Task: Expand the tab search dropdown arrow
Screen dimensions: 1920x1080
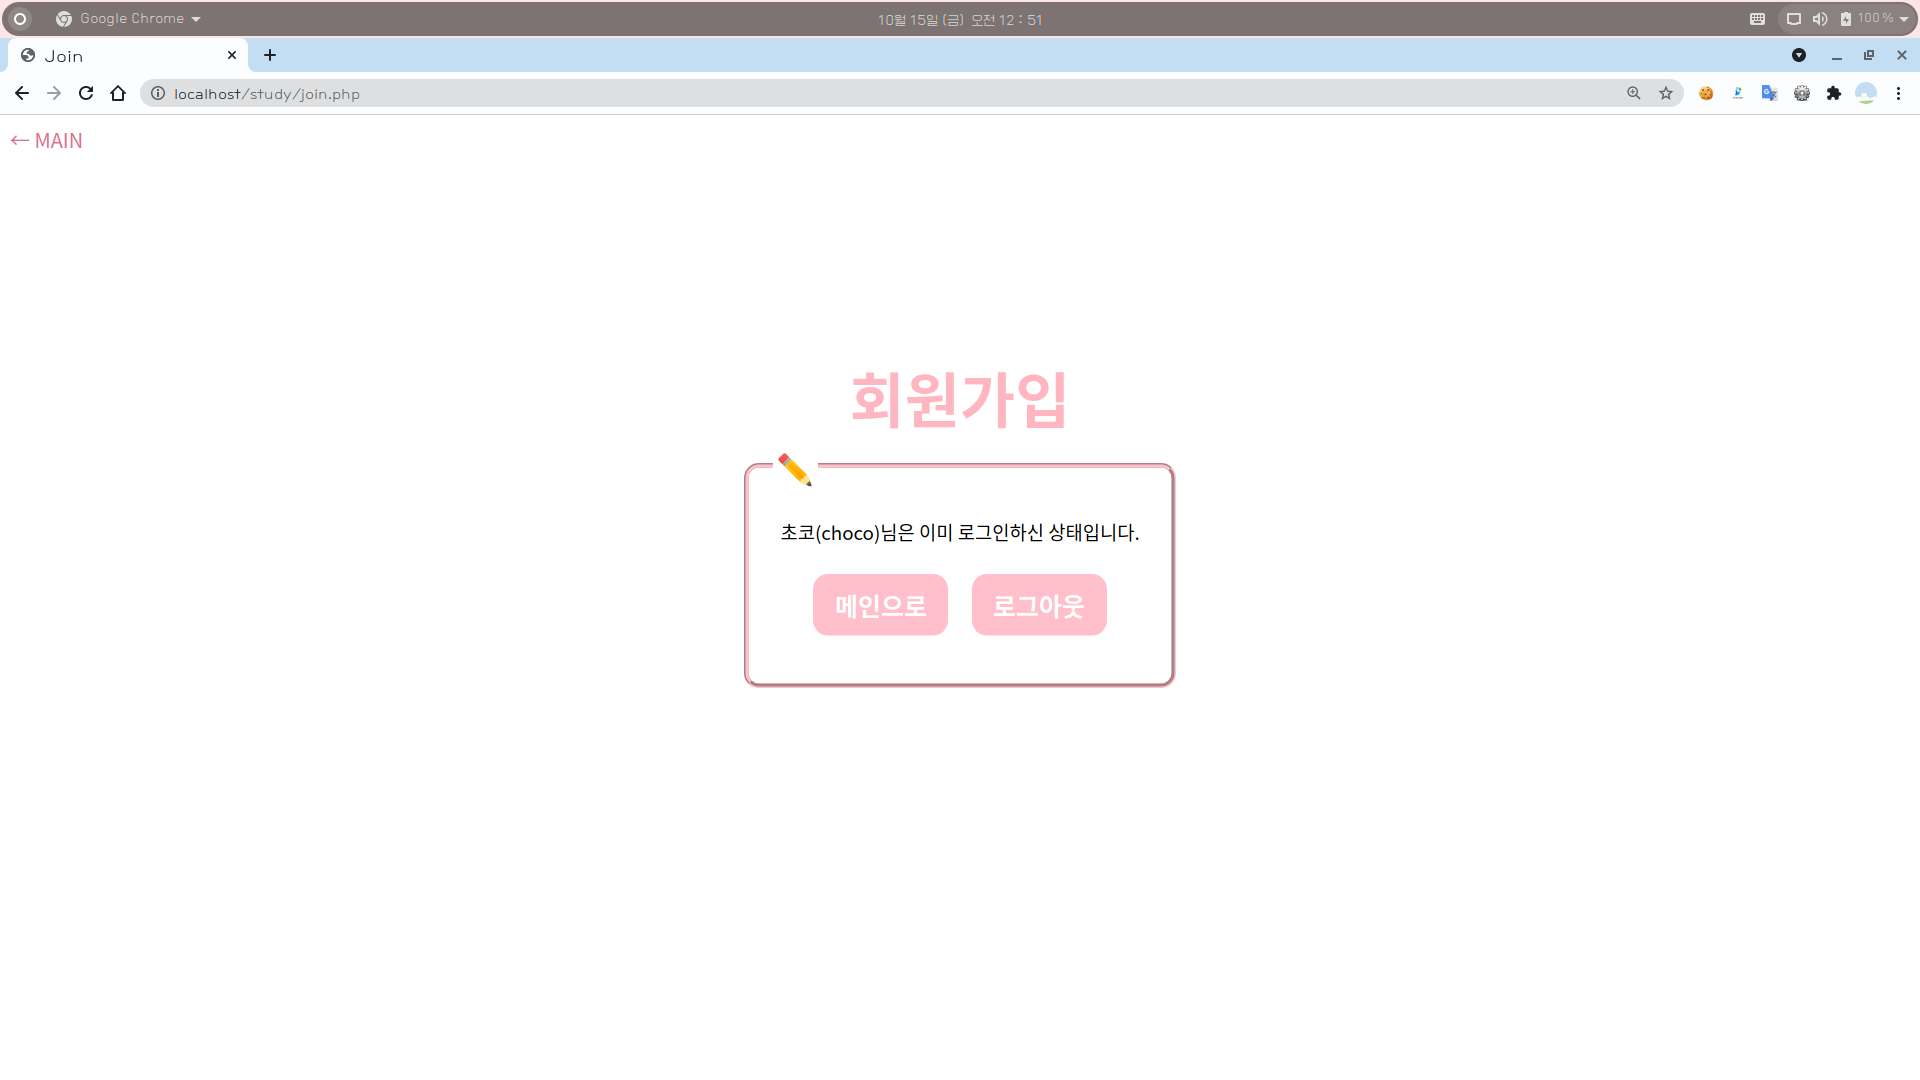Action: click(x=1798, y=55)
